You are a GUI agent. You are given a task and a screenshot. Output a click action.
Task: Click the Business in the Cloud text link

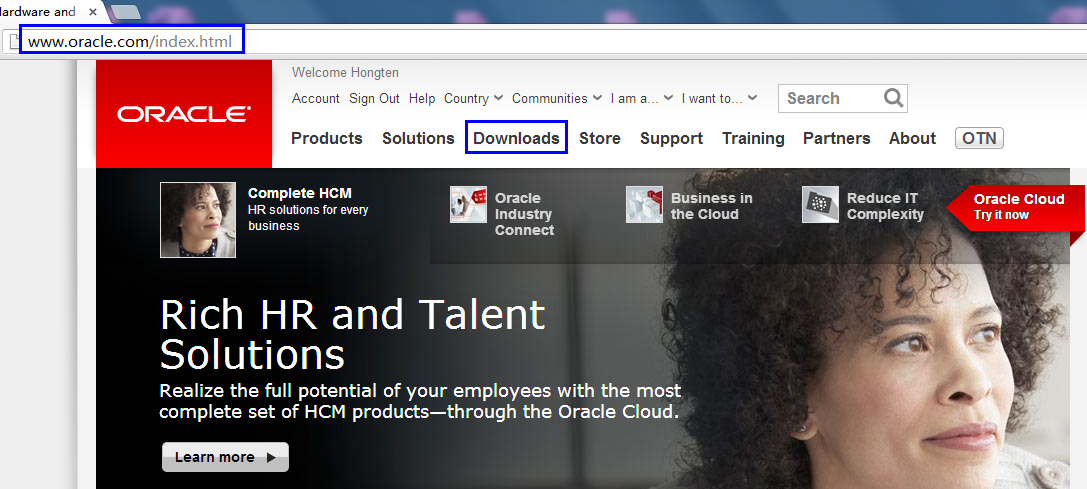(x=711, y=206)
